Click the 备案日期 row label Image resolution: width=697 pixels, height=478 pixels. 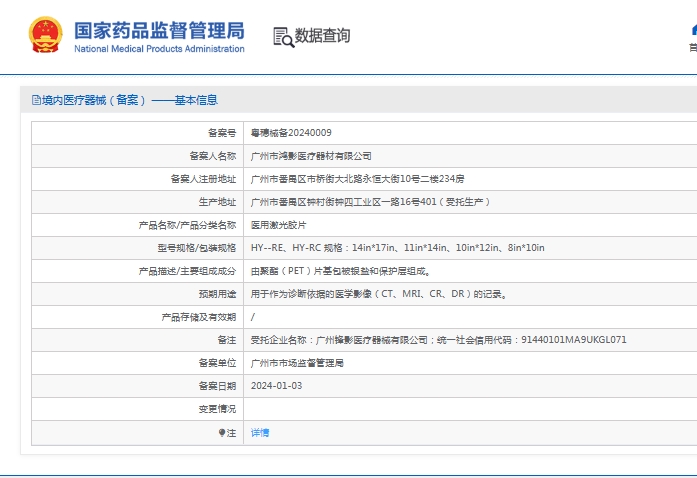pyautogui.click(x=217, y=386)
